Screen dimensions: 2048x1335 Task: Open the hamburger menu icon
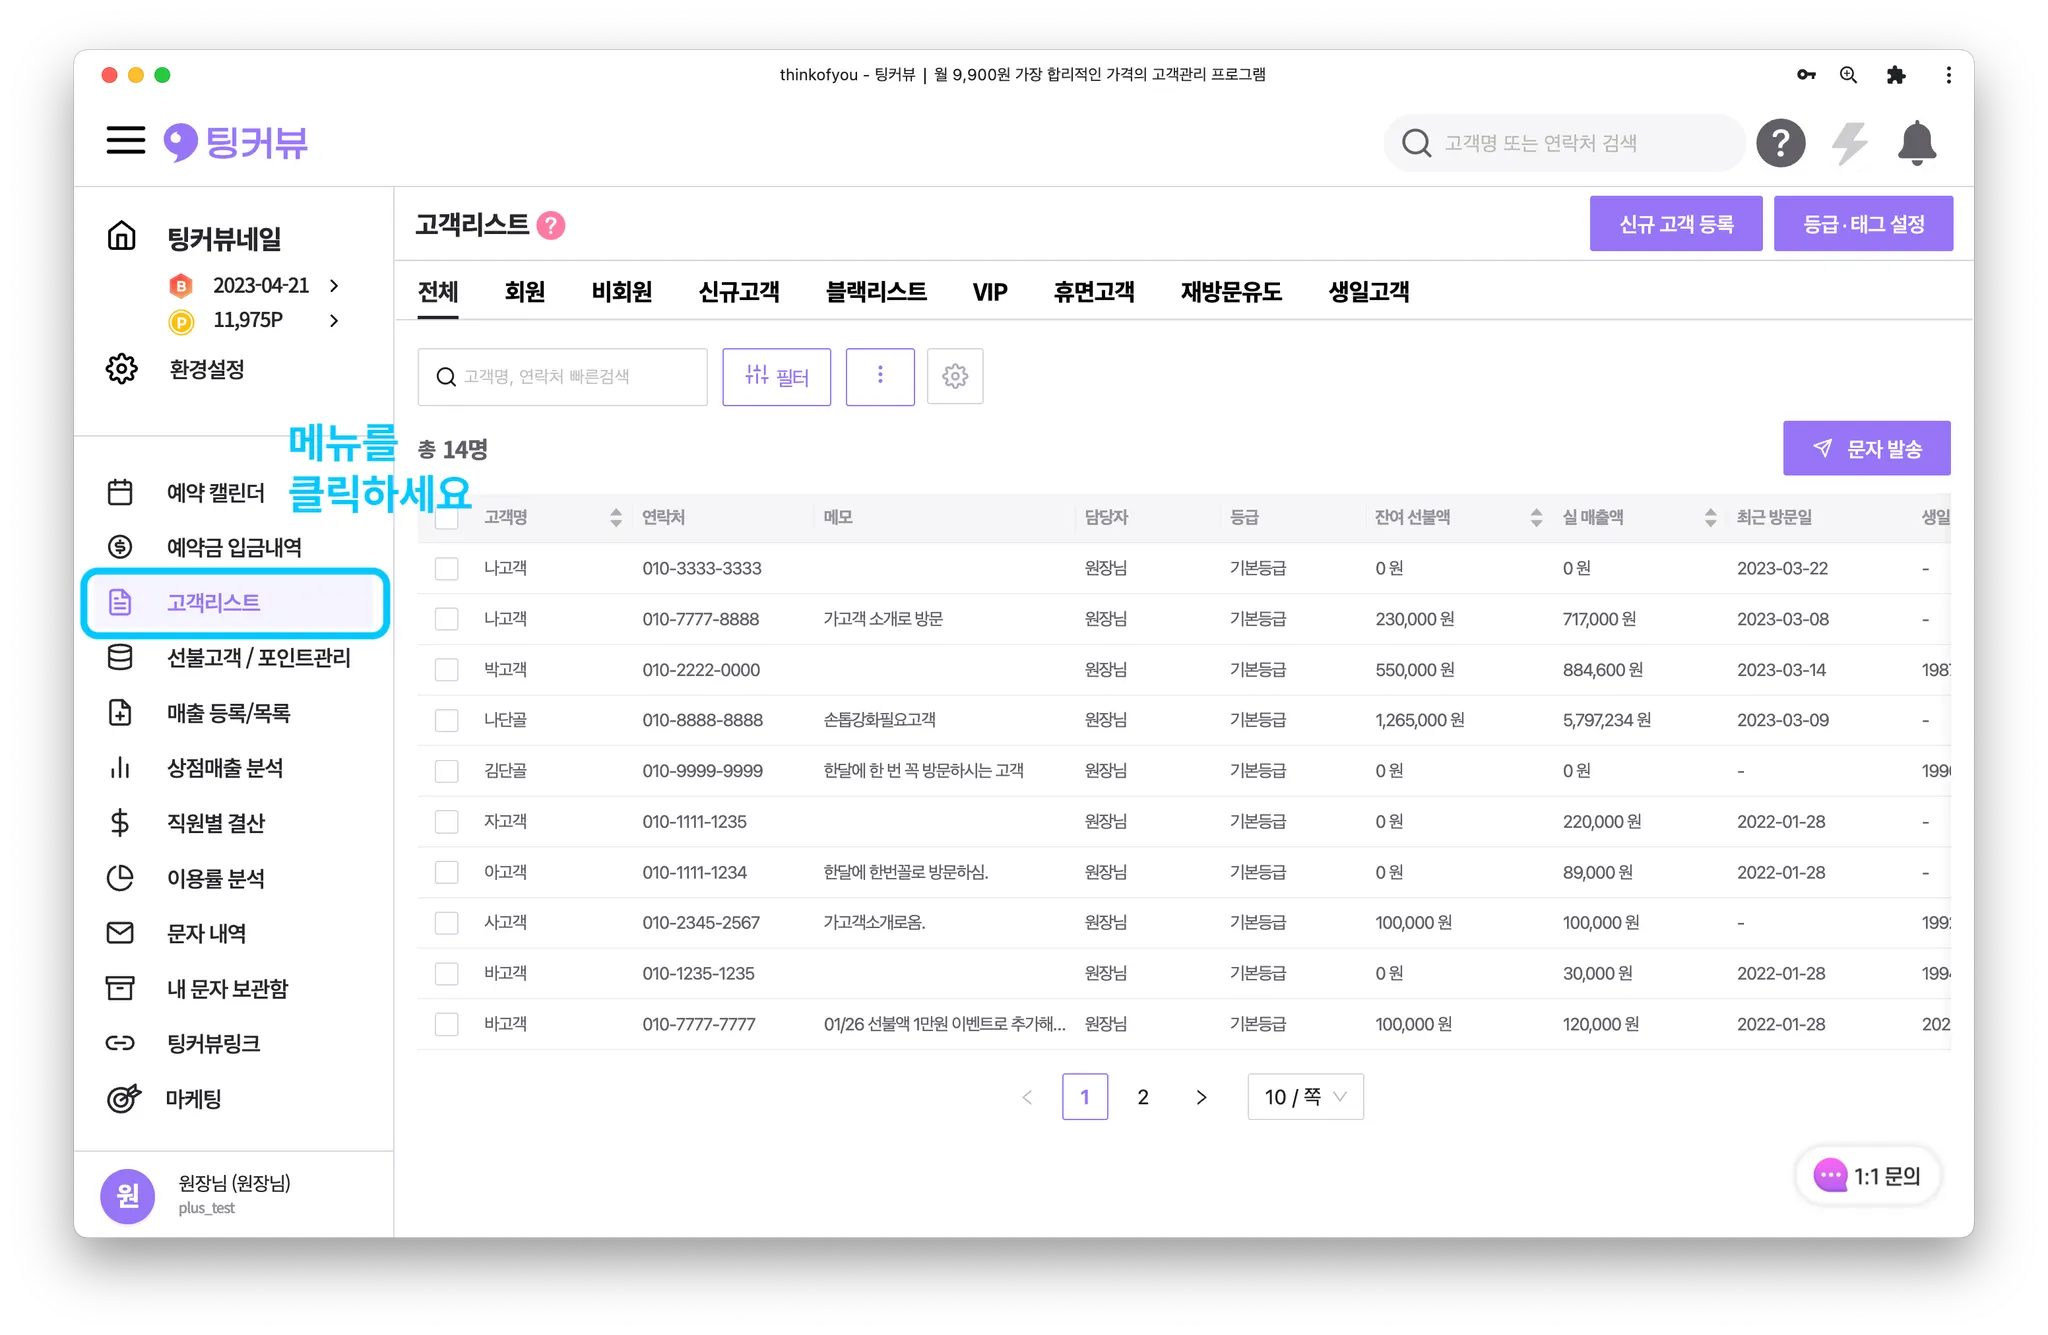(x=126, y=141)
